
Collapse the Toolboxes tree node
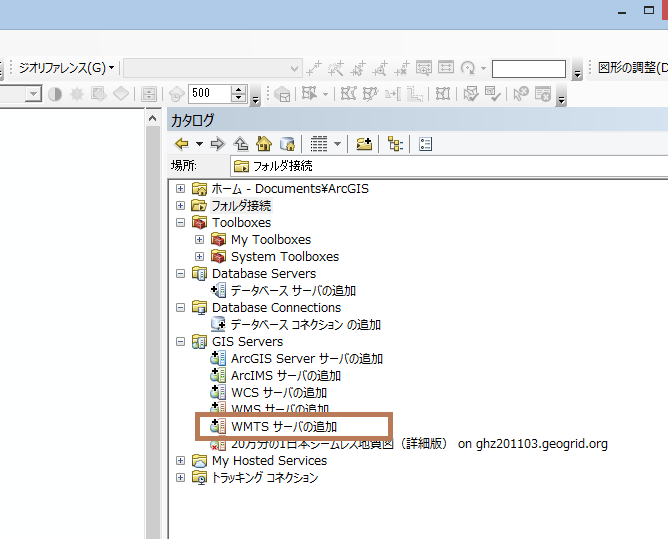pos(181,222)
